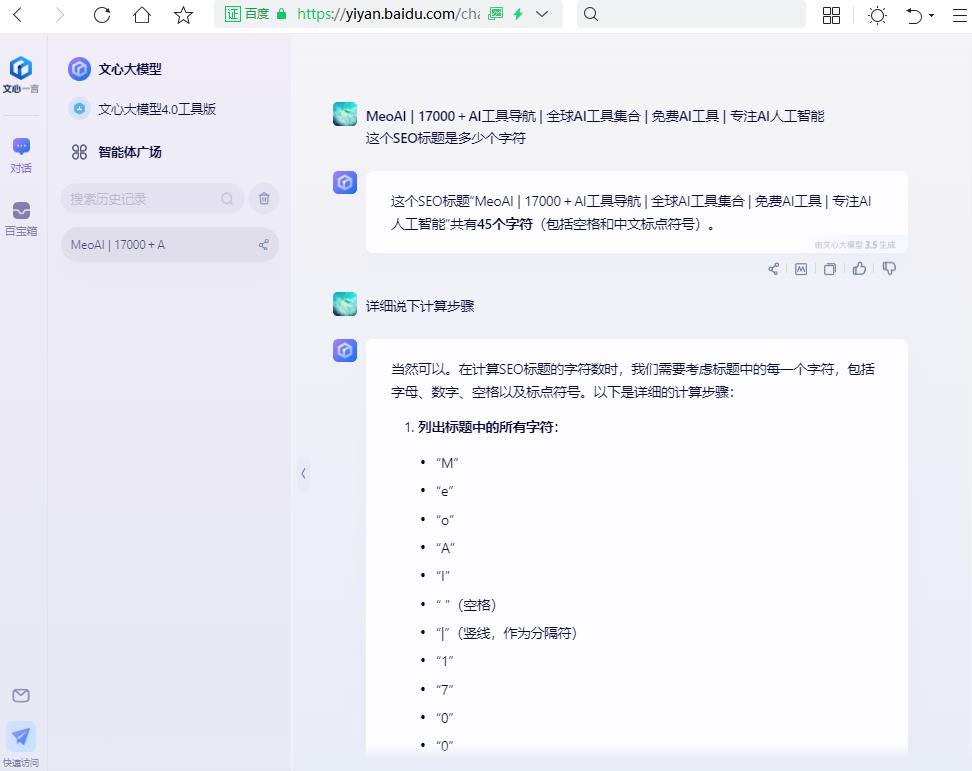972x771 pixels.
Task: Click the 快速访问 paper plane icon
Action: (21, 737)
